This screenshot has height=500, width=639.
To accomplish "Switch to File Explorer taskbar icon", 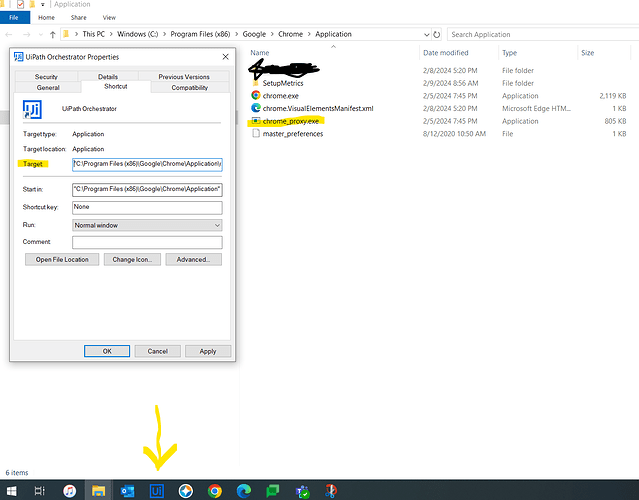I will click(x=98, y=491).
